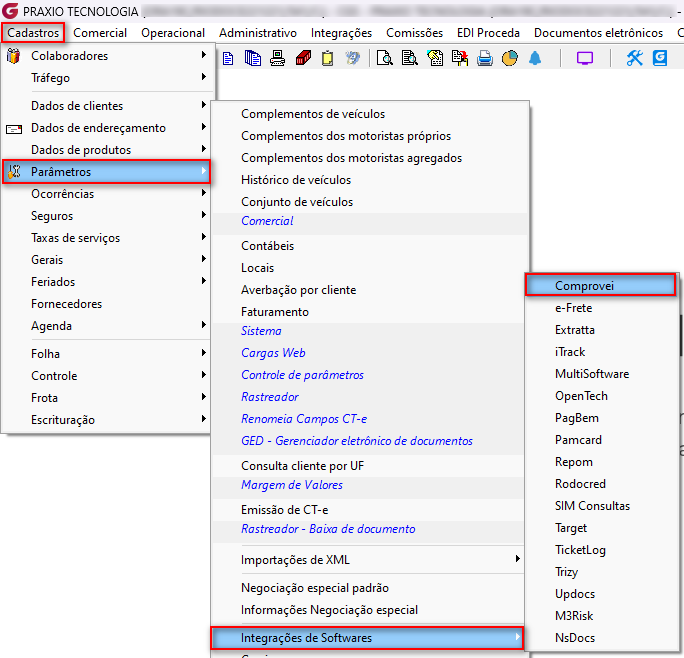Viewport: 684px width, 658px height.
Task: Open the pie chart toolbar icon
Action: click(510, 58)
